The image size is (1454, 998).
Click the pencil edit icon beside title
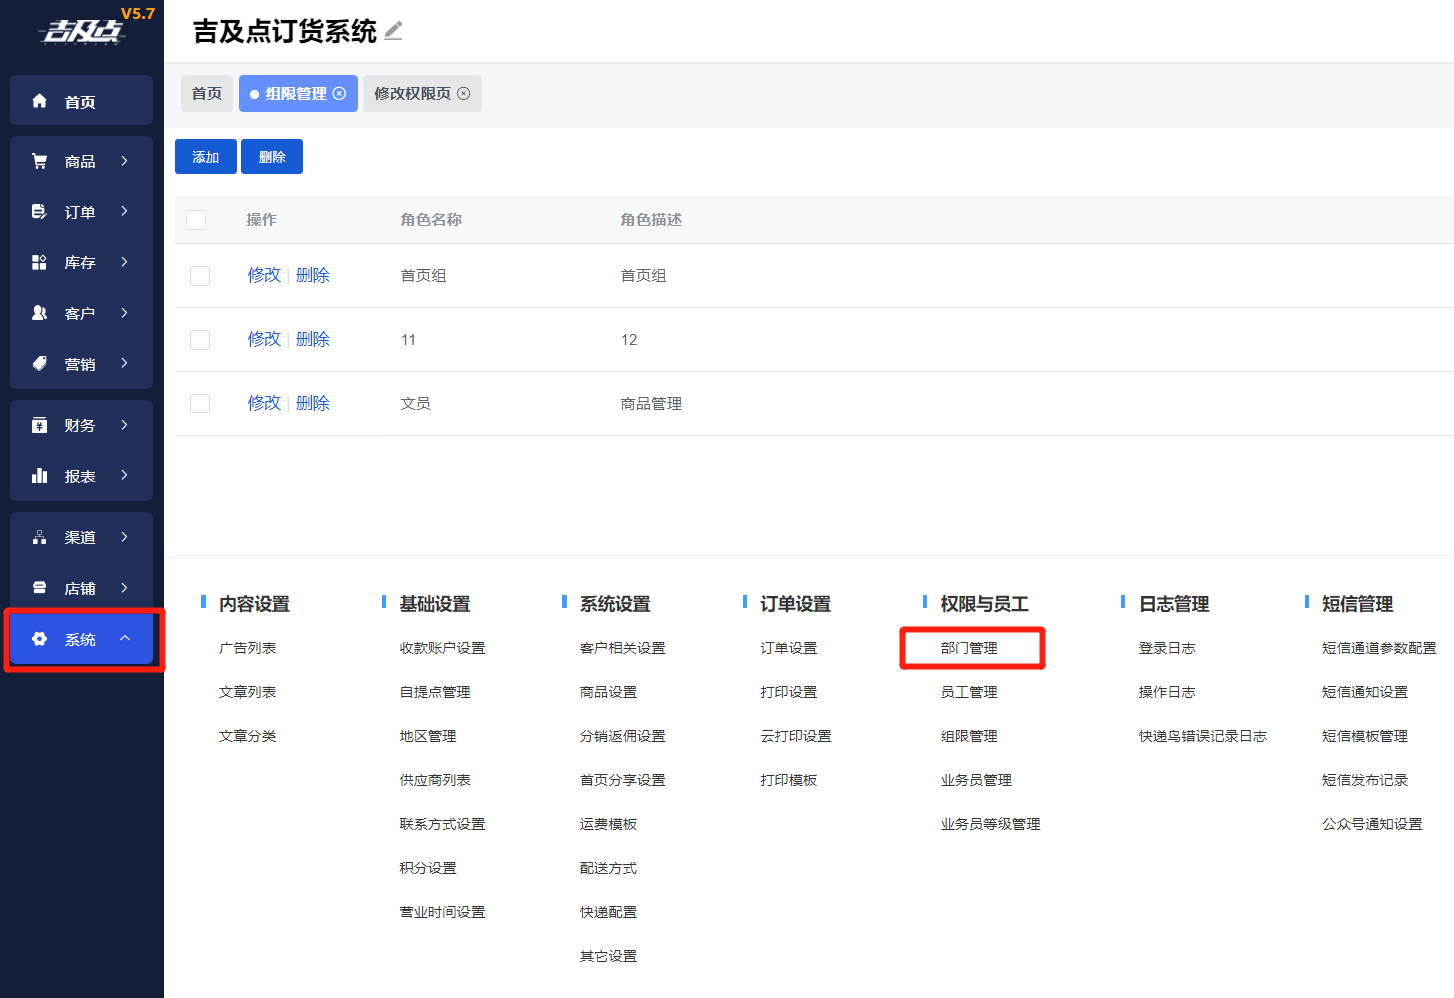394,31
